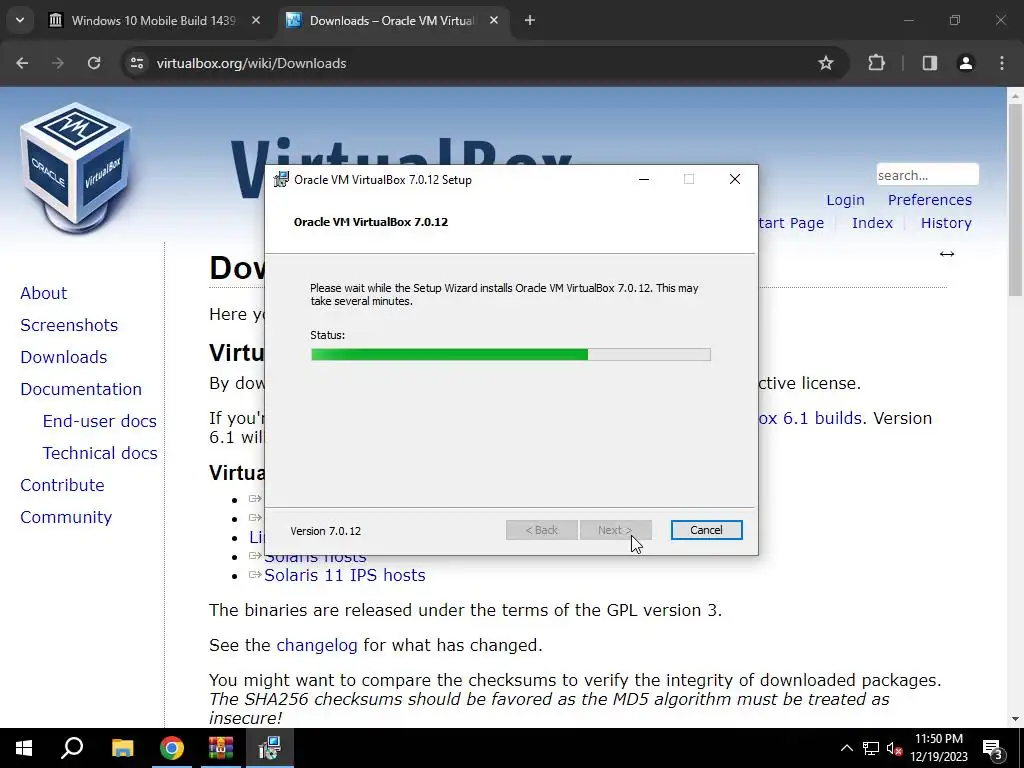This screenshot has height=768, width=1024.
Task: Open Downloads in sidebar
Action: pyautogui.click(x=63, y=357)
